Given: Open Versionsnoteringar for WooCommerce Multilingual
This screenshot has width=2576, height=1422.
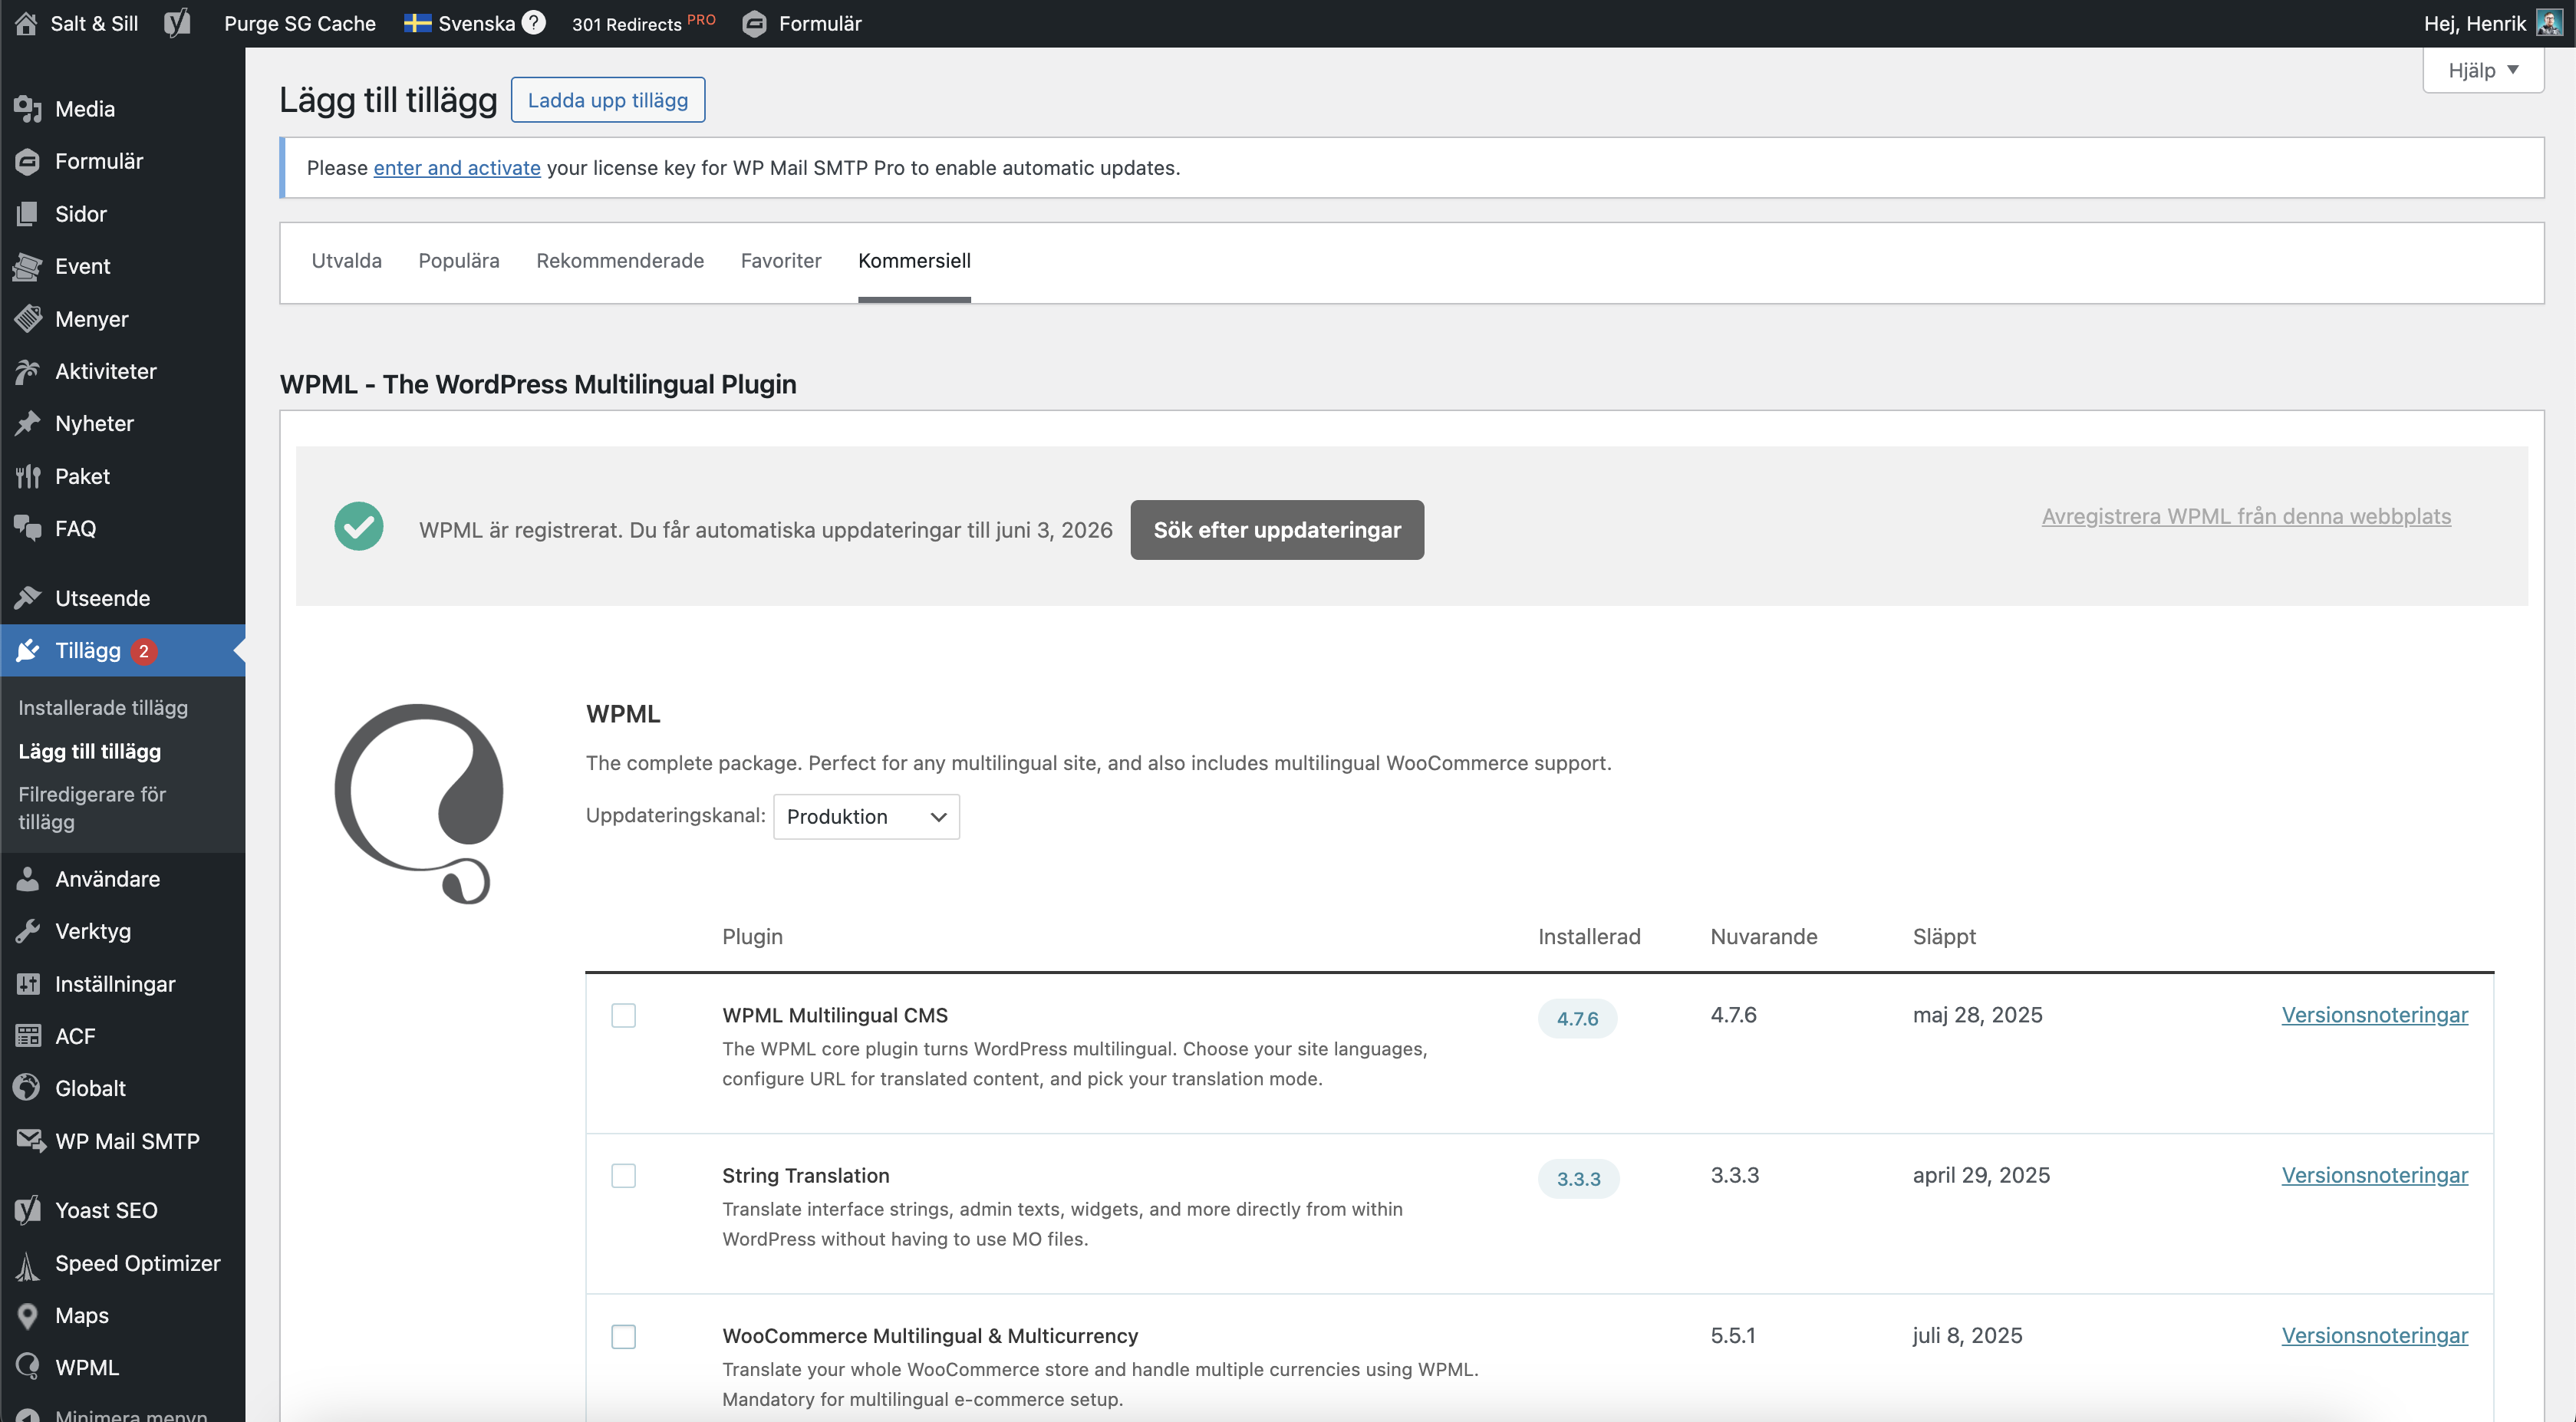Looking at the screenshot, I should [x=2374, y=1336].
